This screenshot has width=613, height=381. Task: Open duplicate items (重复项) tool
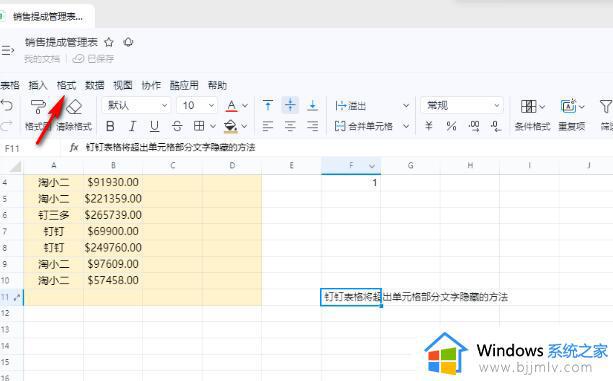[x=572, y=115]
